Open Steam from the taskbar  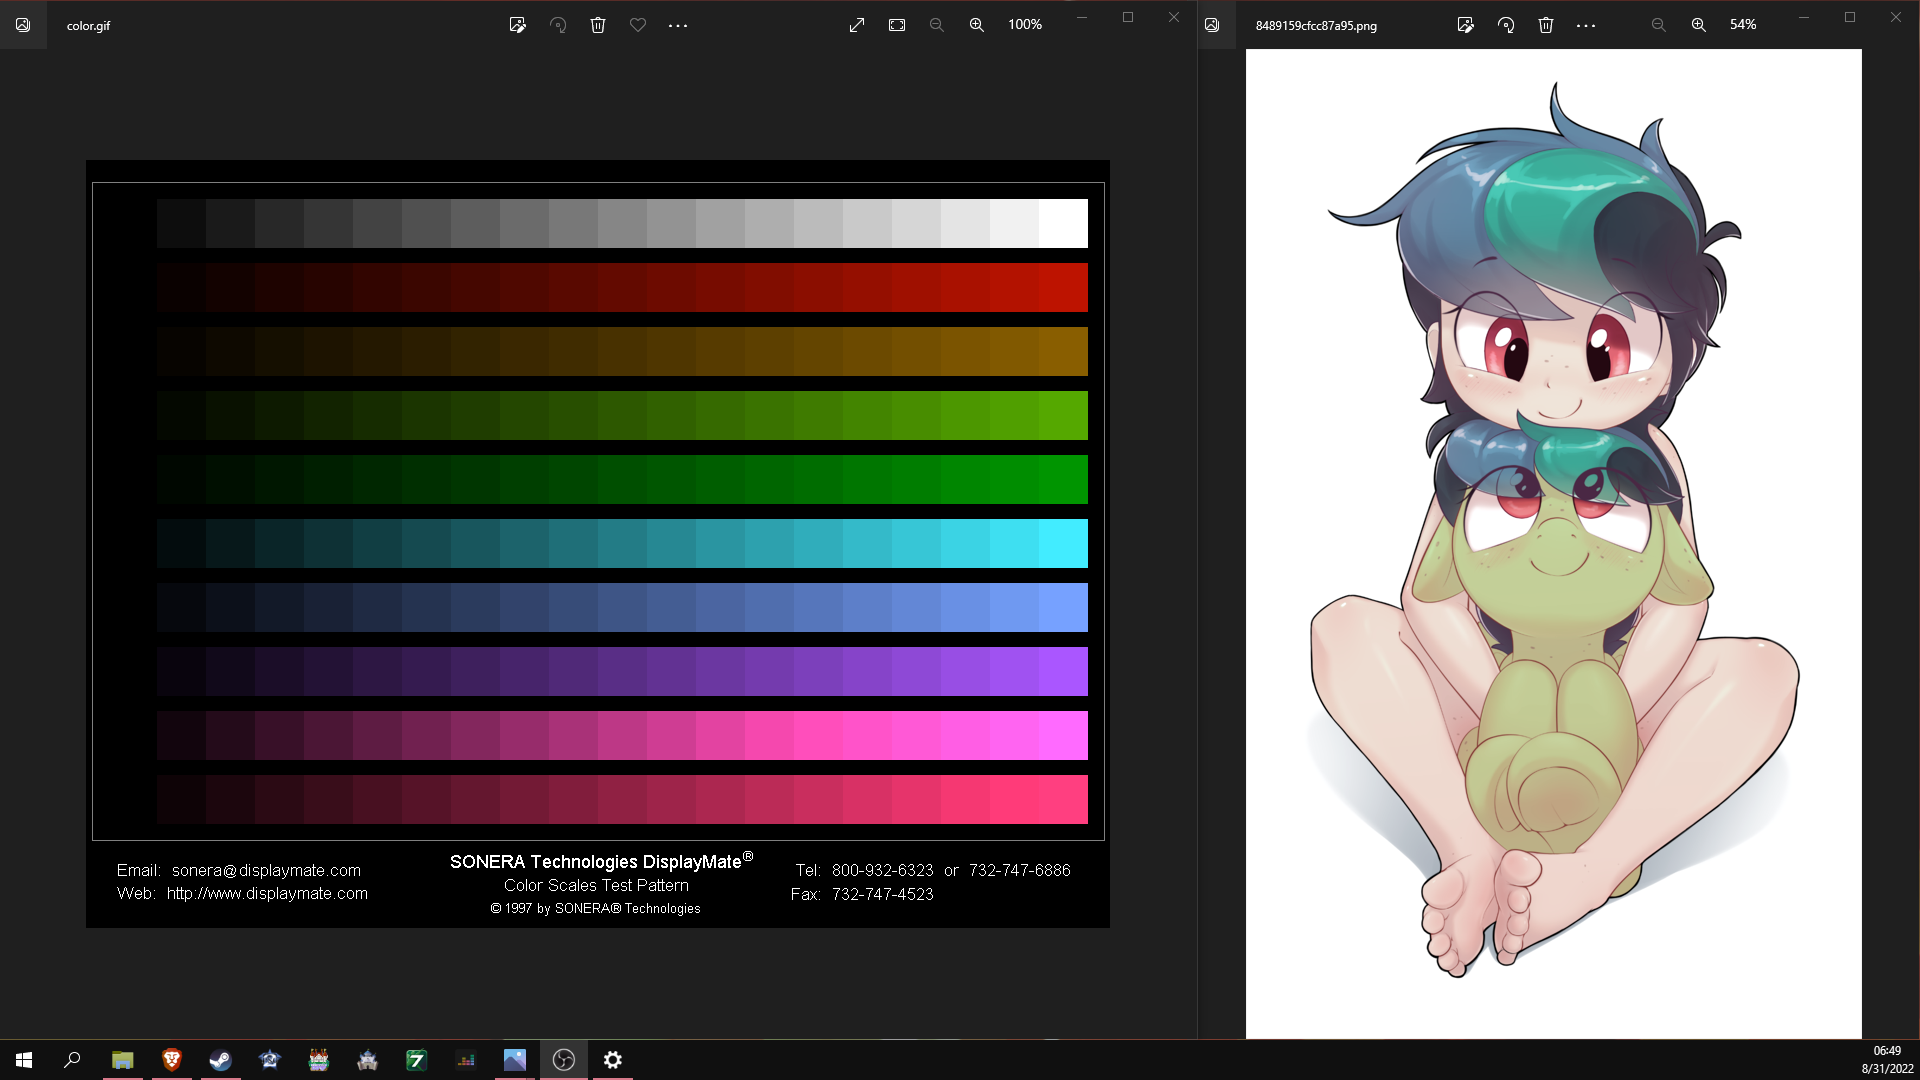[221, 1060]
